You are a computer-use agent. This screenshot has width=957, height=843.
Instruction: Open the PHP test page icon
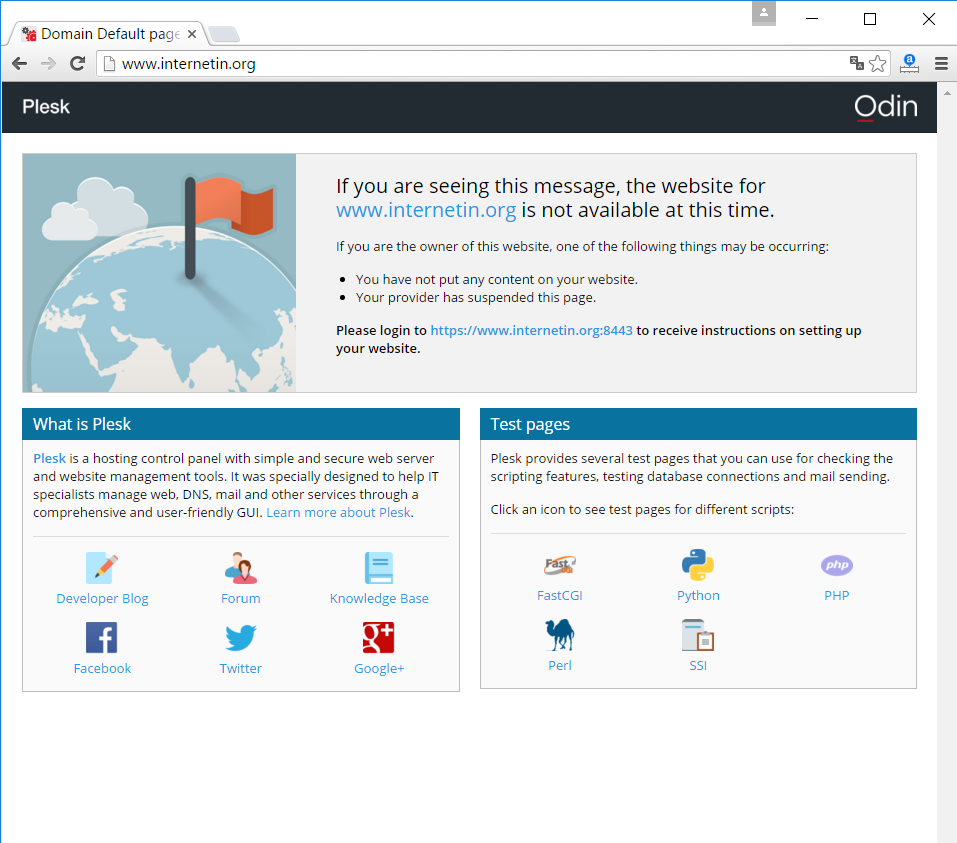click(x=837, y=566)
